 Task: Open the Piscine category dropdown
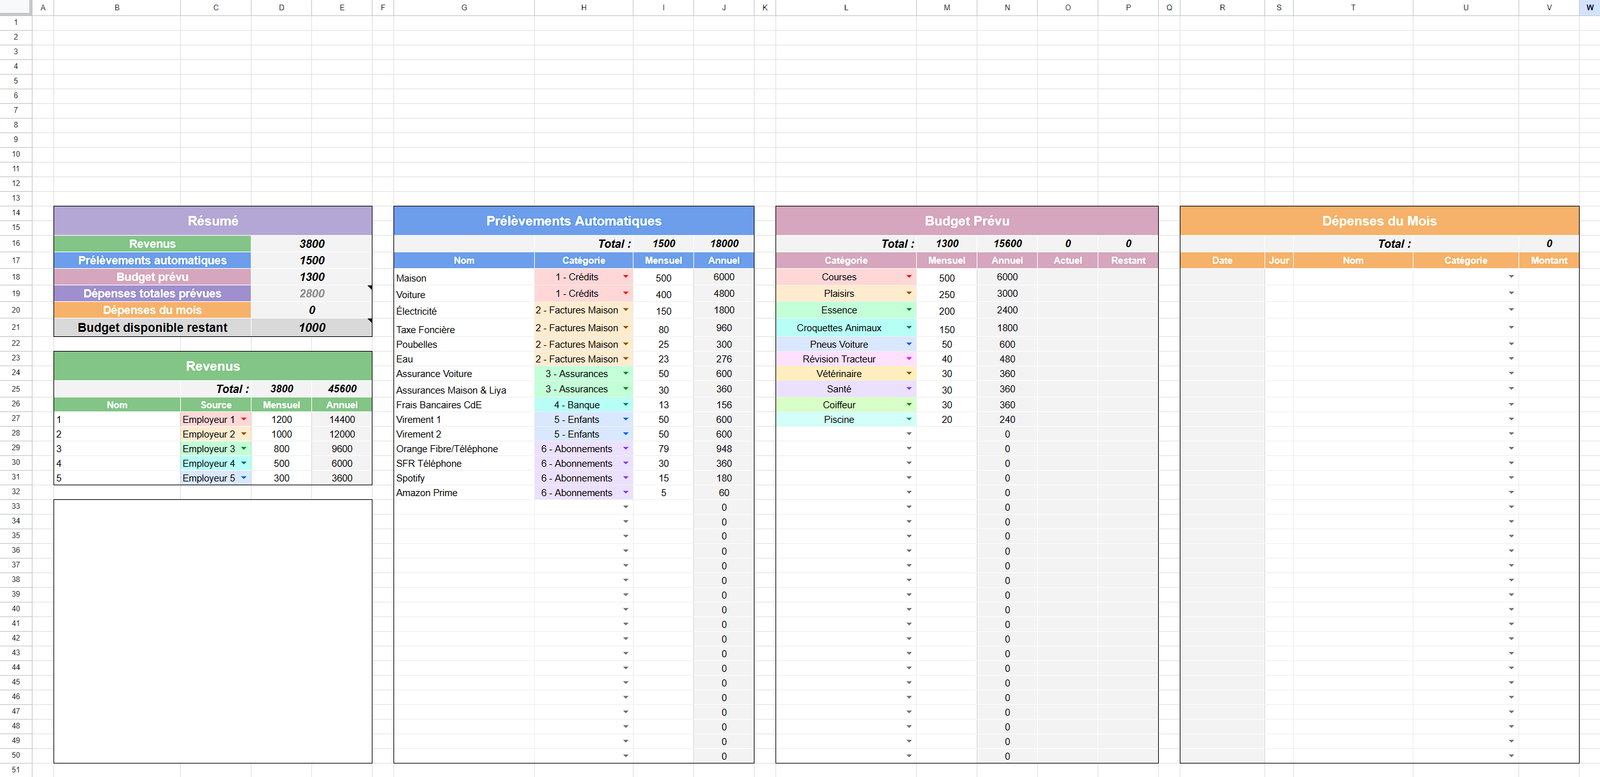click(x=909, y=420)
